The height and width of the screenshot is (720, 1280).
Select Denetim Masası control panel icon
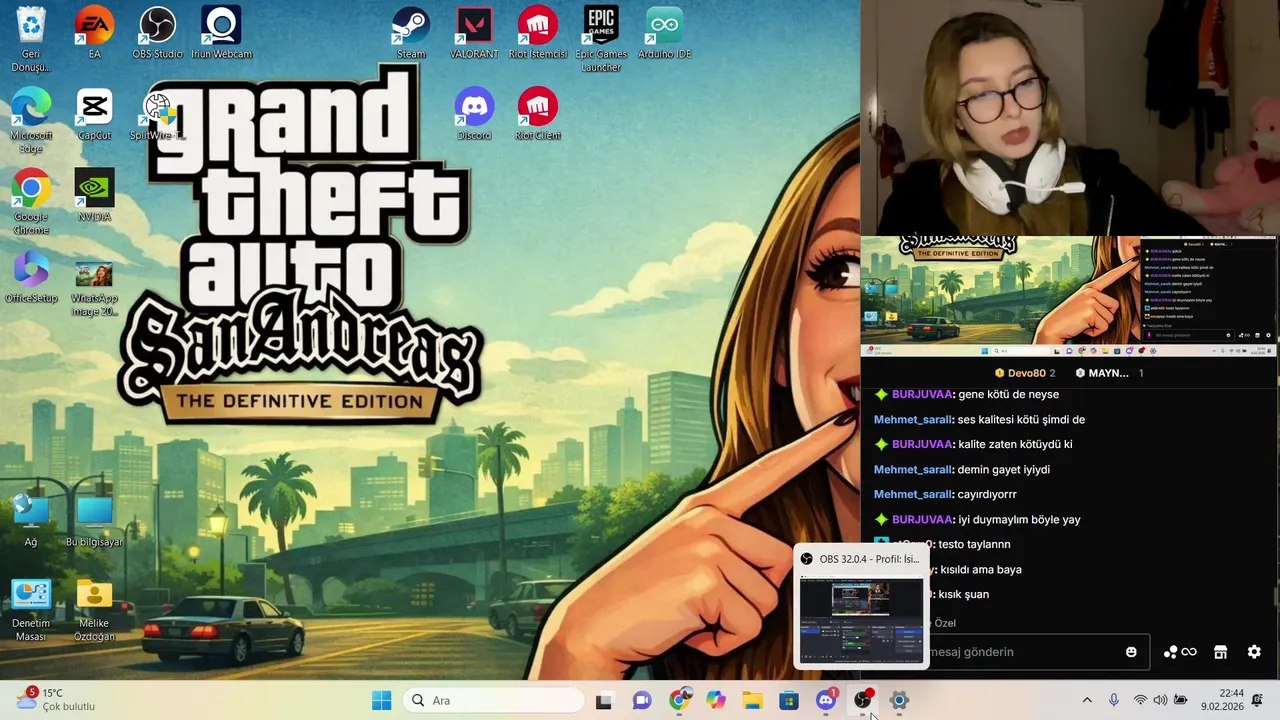click(31, 609)
